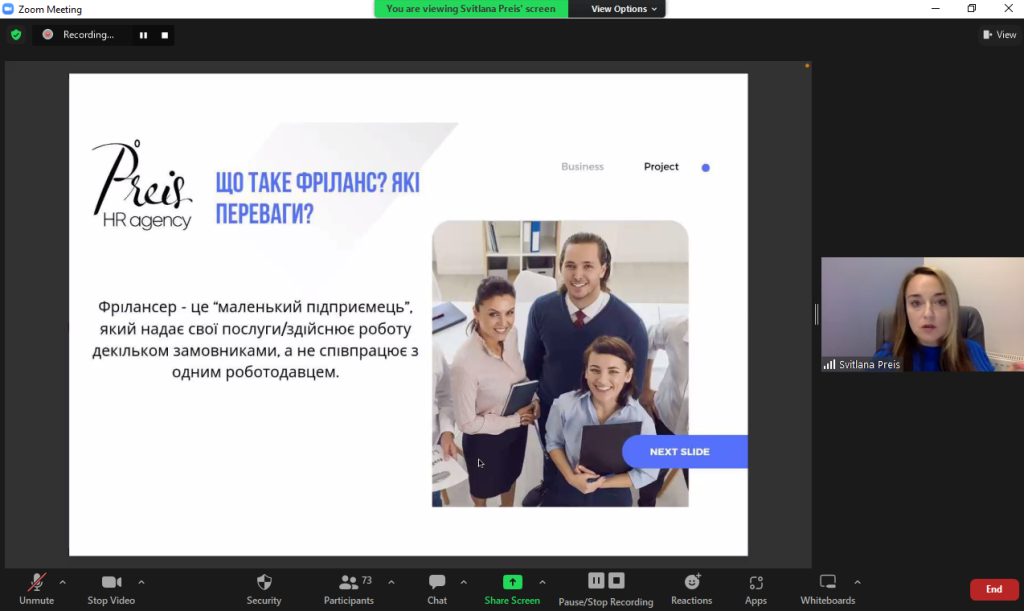The image size is (1024, 611).
Task: Select Svitlana Preis video thumbnail
Action: [x=922, y=315]
